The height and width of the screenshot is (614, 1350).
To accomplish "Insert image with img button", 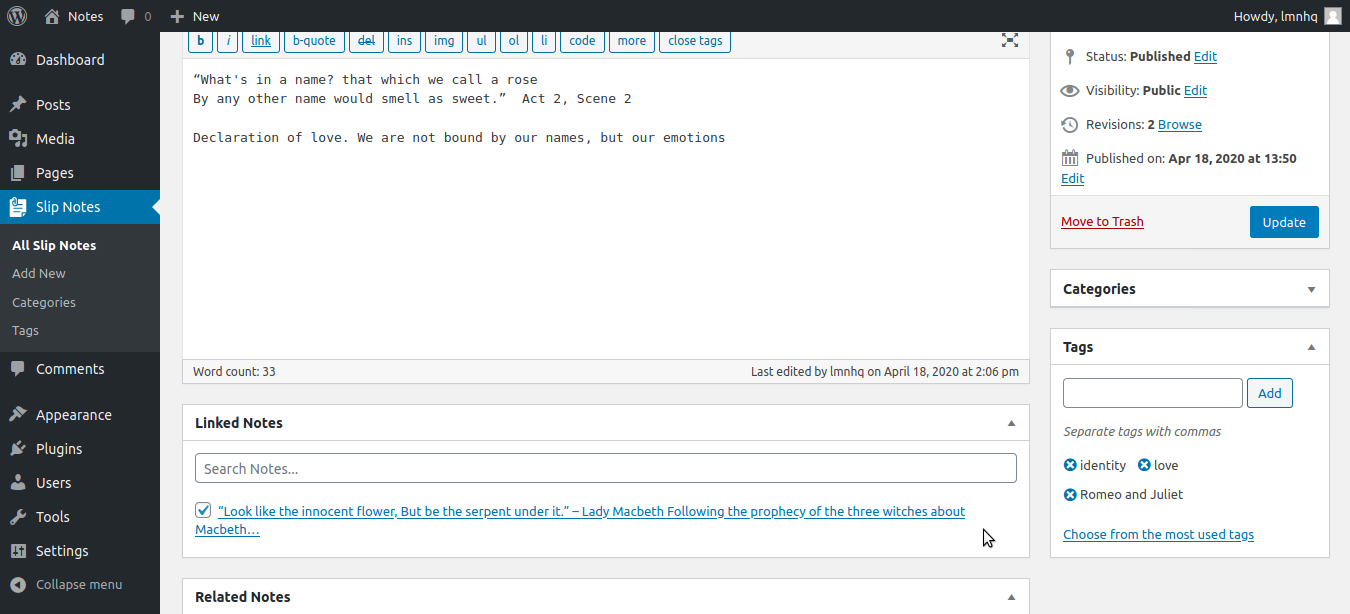I will (444, 41).
